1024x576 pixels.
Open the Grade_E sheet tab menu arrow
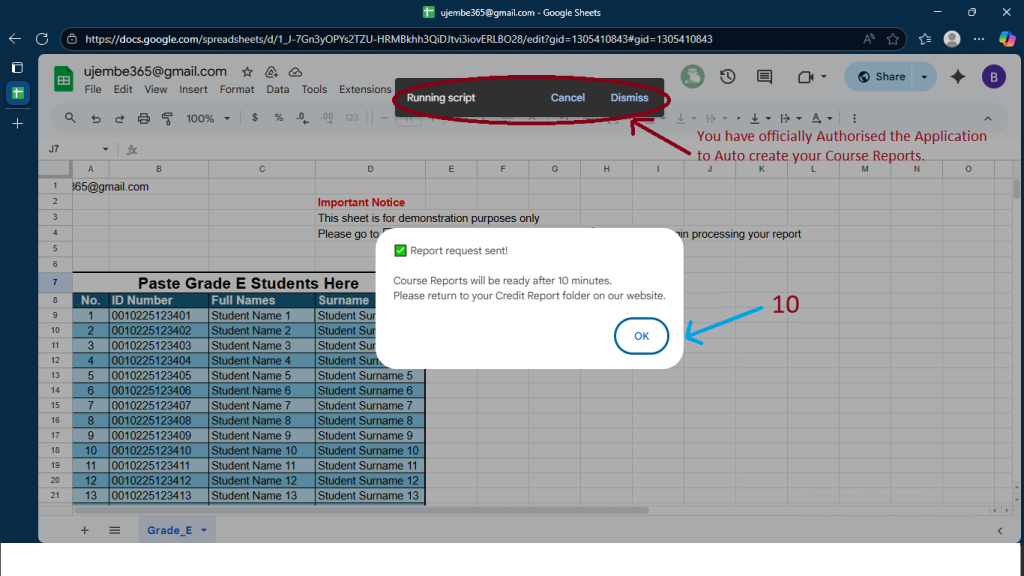(204, 530)
